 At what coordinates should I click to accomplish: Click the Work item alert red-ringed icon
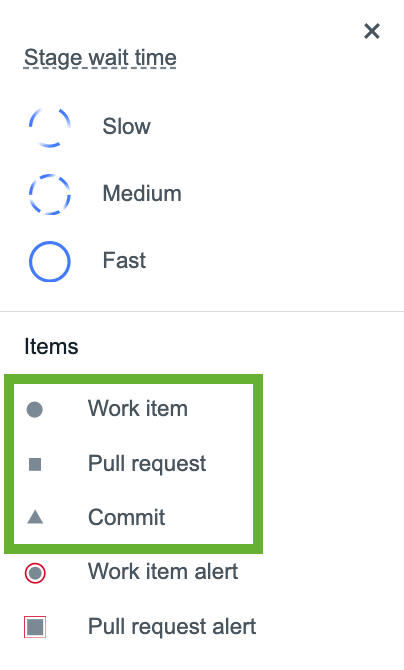tap(35, 573)
